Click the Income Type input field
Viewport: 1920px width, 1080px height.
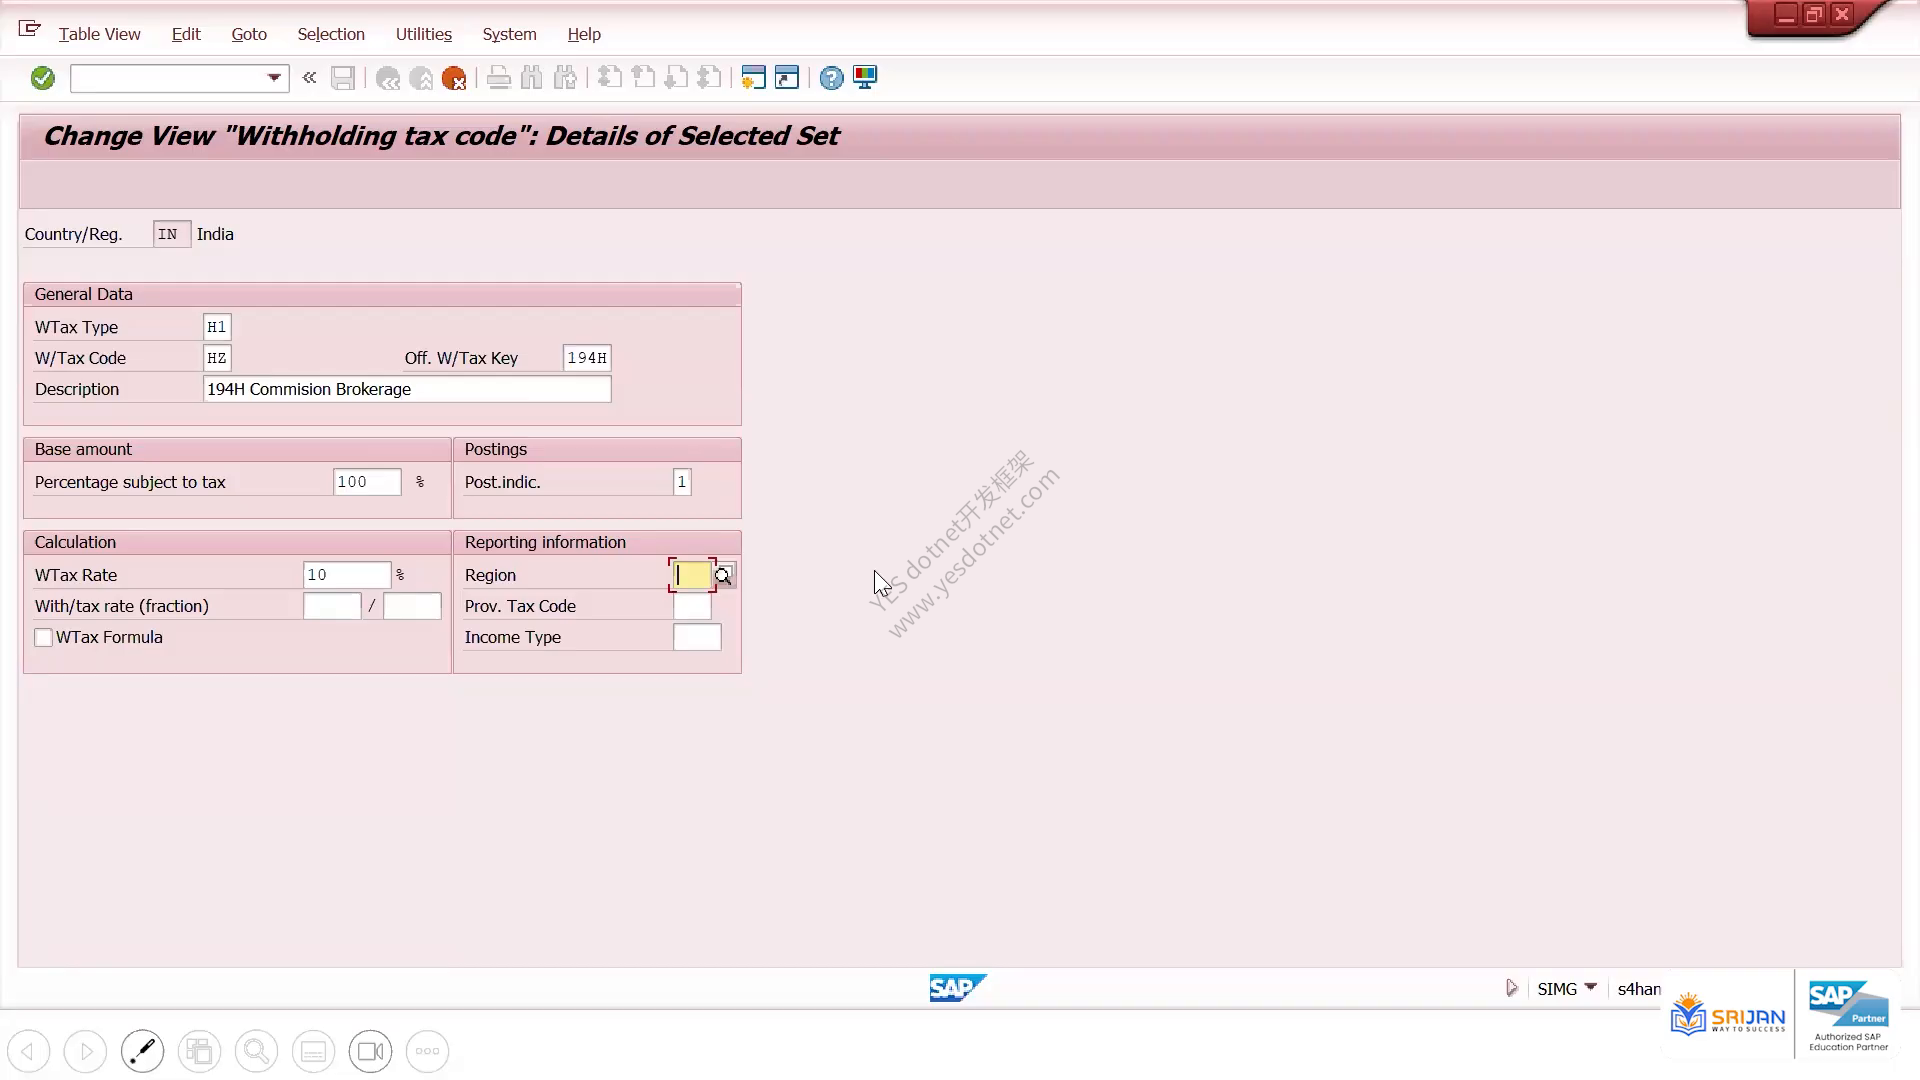point(697,637)
